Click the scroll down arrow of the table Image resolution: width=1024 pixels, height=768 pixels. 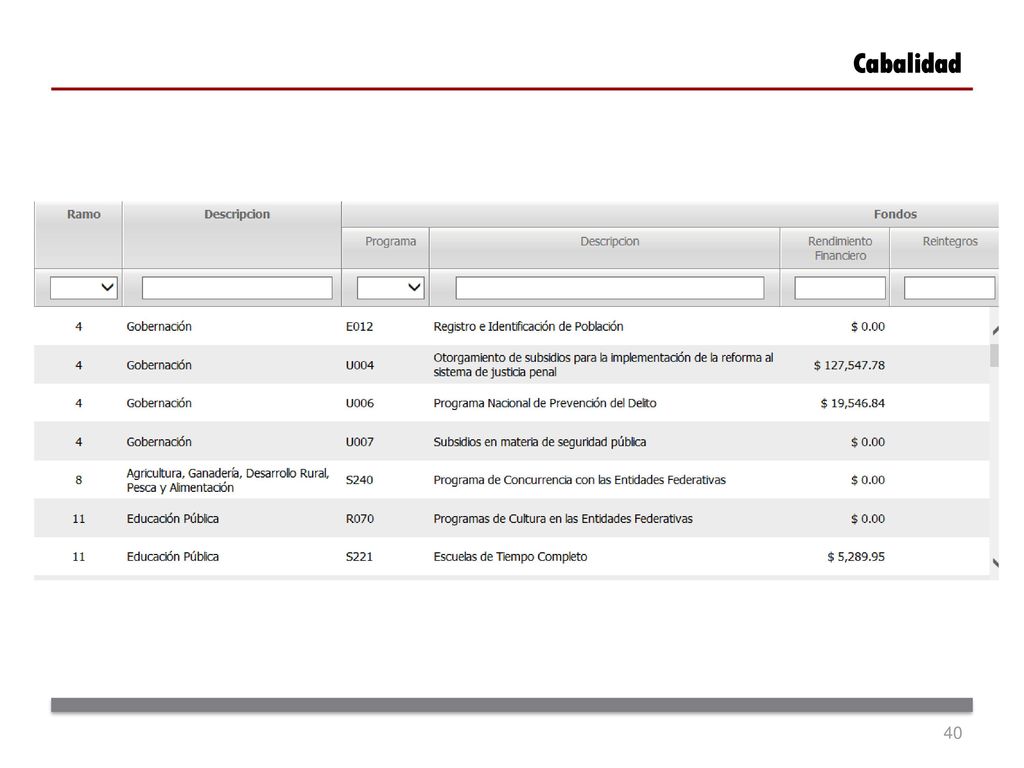[x=995, y=563]
